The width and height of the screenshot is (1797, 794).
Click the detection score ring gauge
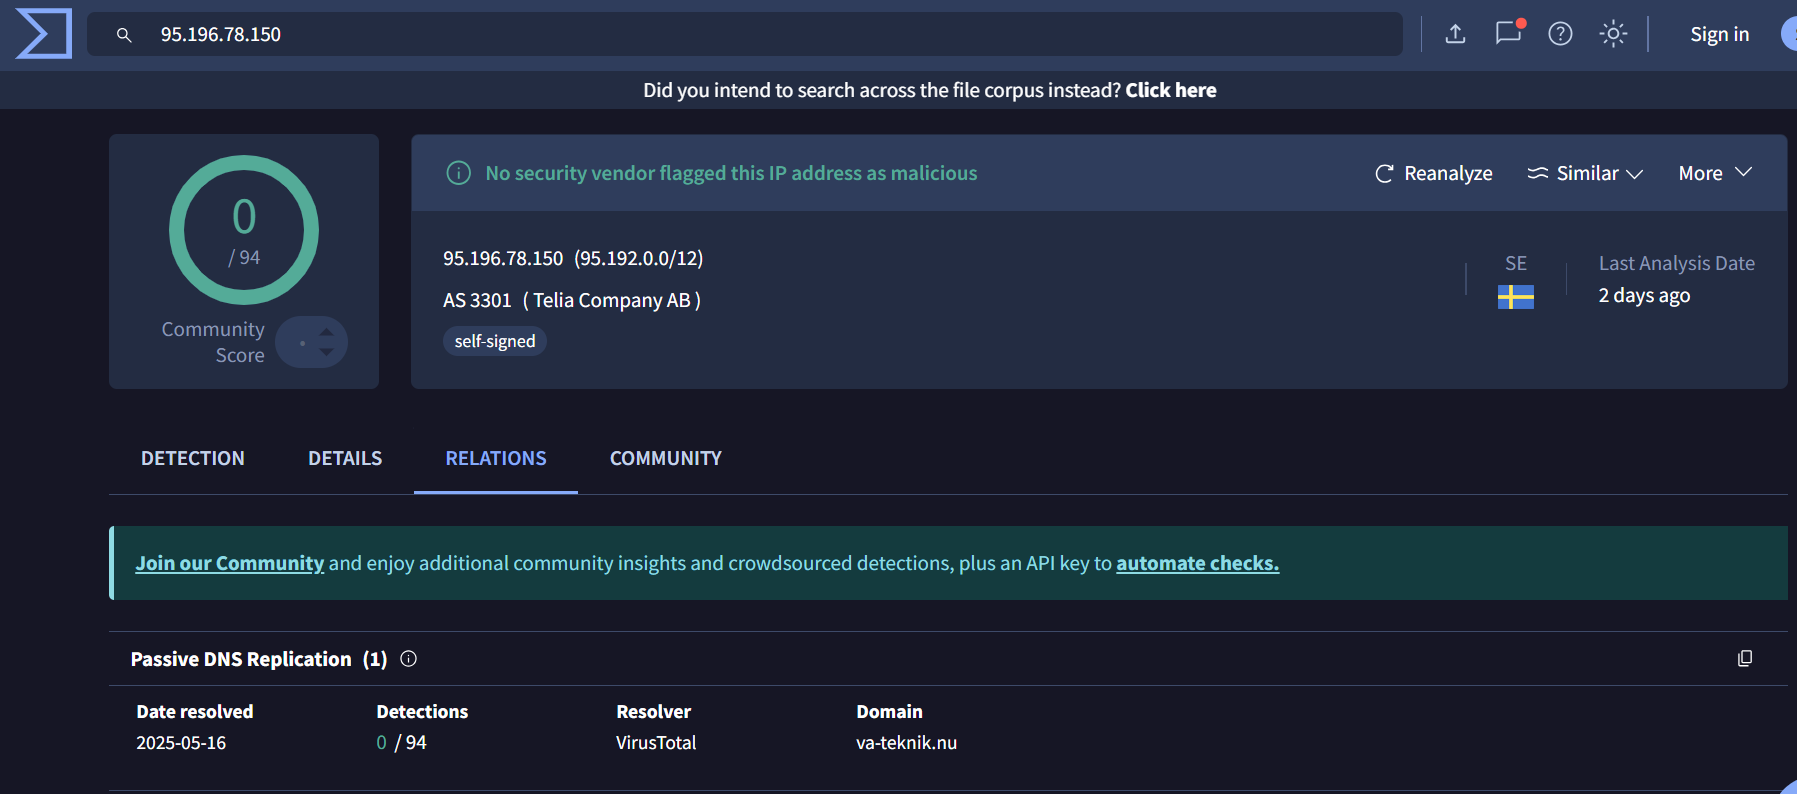click(x=244, y=230)
